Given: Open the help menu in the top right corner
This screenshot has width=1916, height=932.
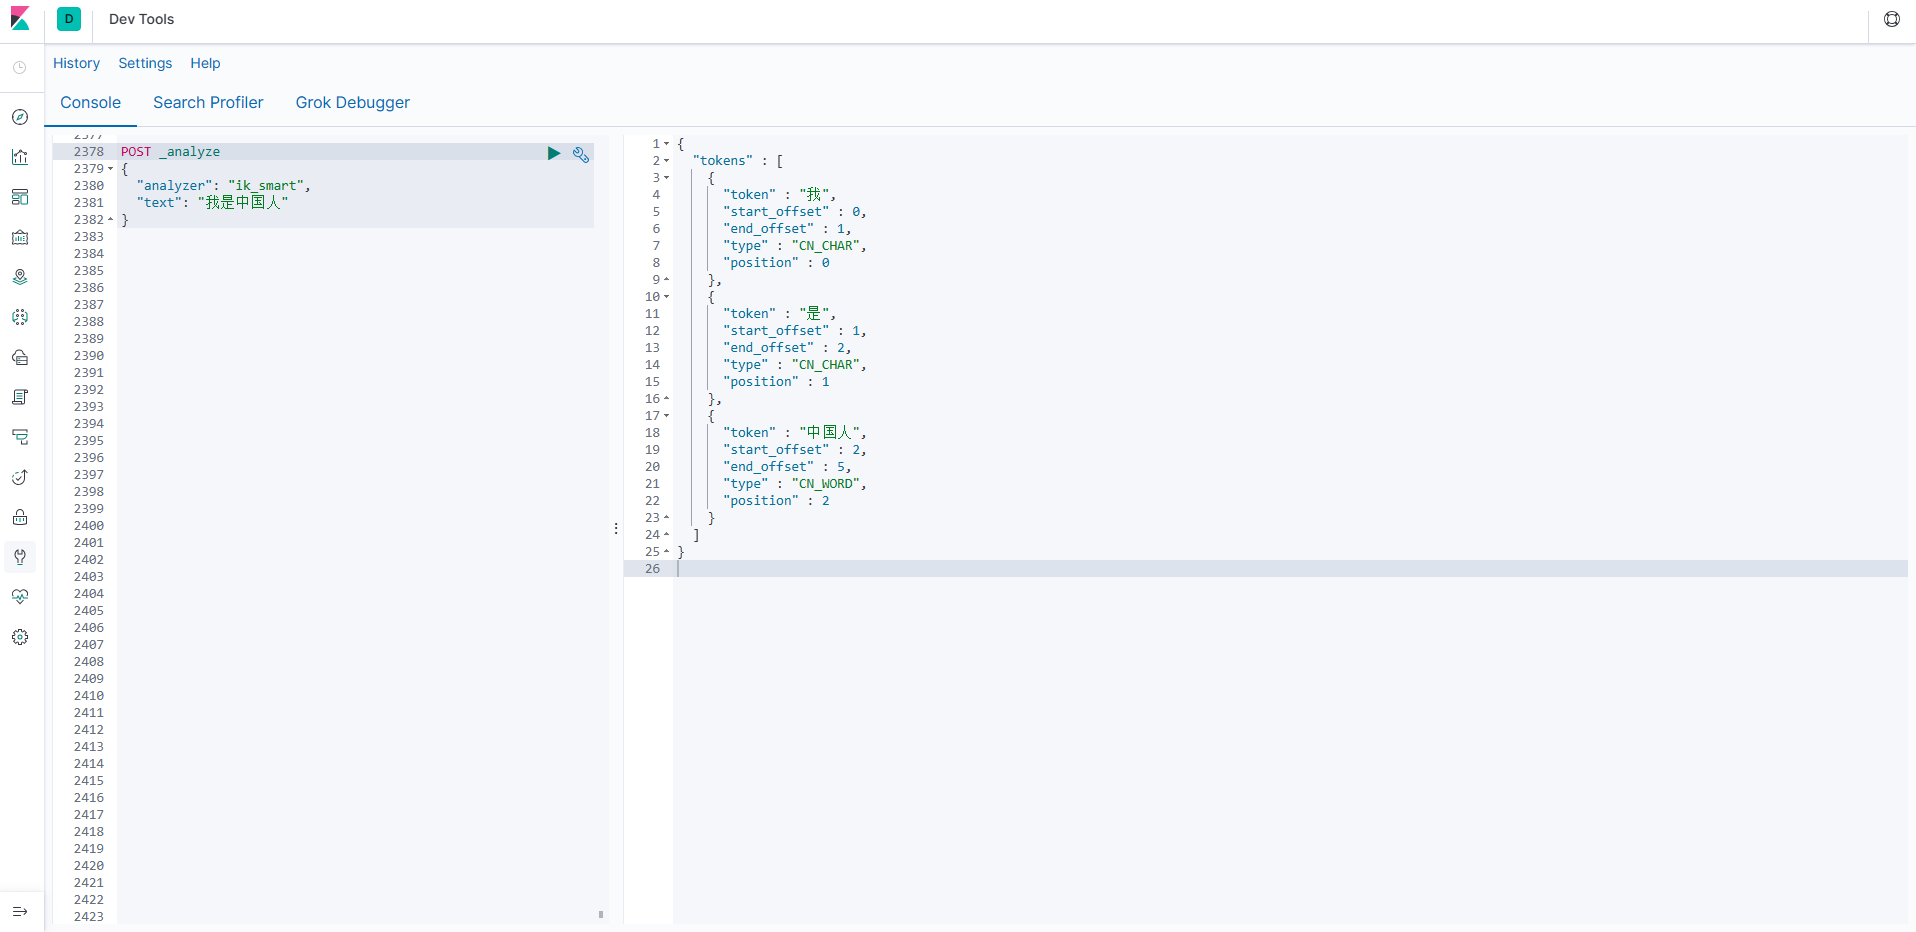Looking at the screenshot, I should [x=1891, y=19].
